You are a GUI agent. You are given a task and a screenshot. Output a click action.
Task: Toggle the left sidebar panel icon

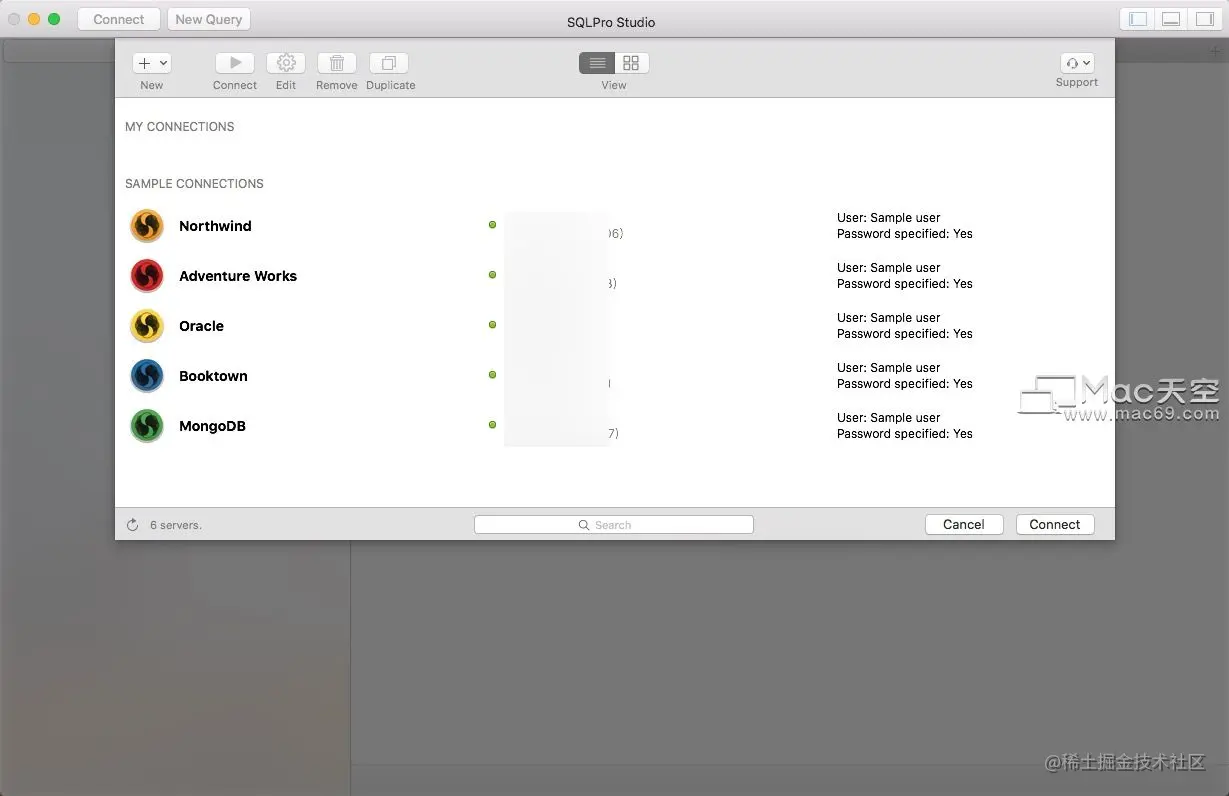coord(1138,19)
